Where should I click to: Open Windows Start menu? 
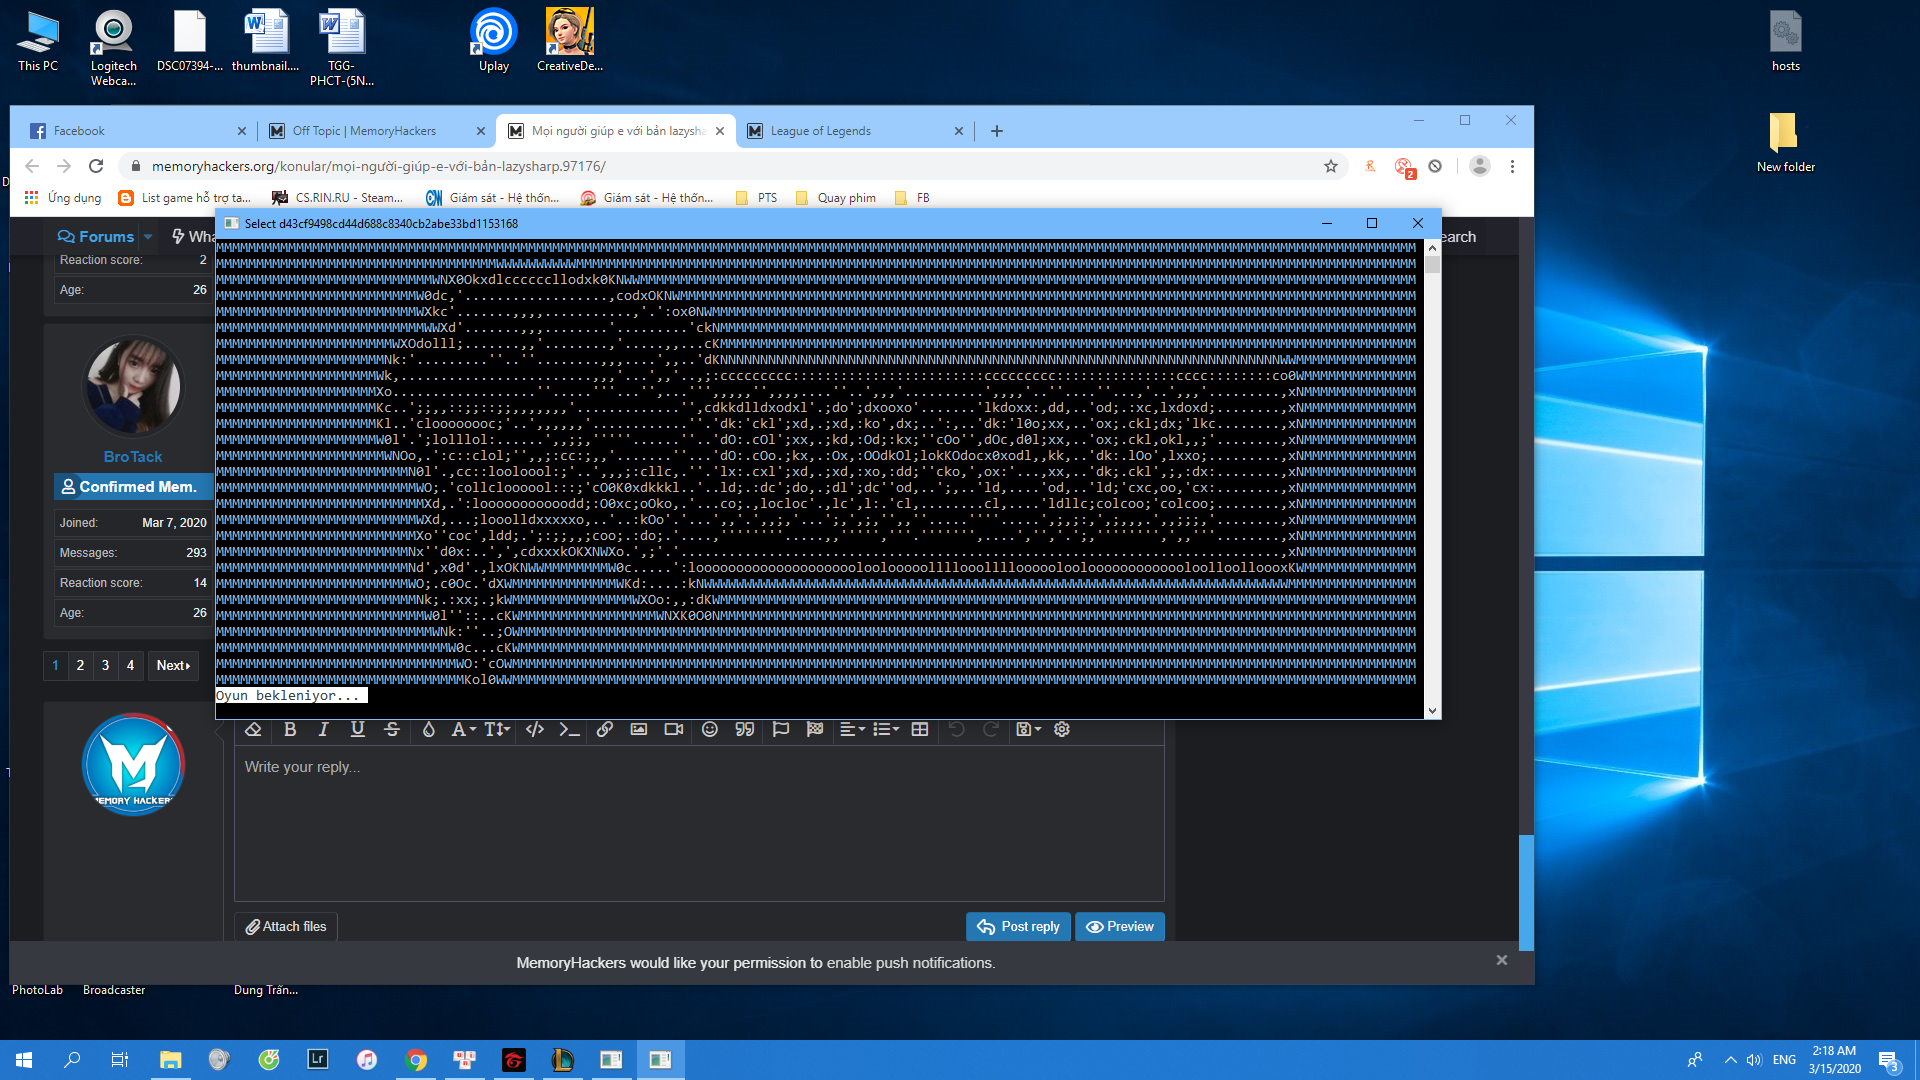pos(24,1060)
